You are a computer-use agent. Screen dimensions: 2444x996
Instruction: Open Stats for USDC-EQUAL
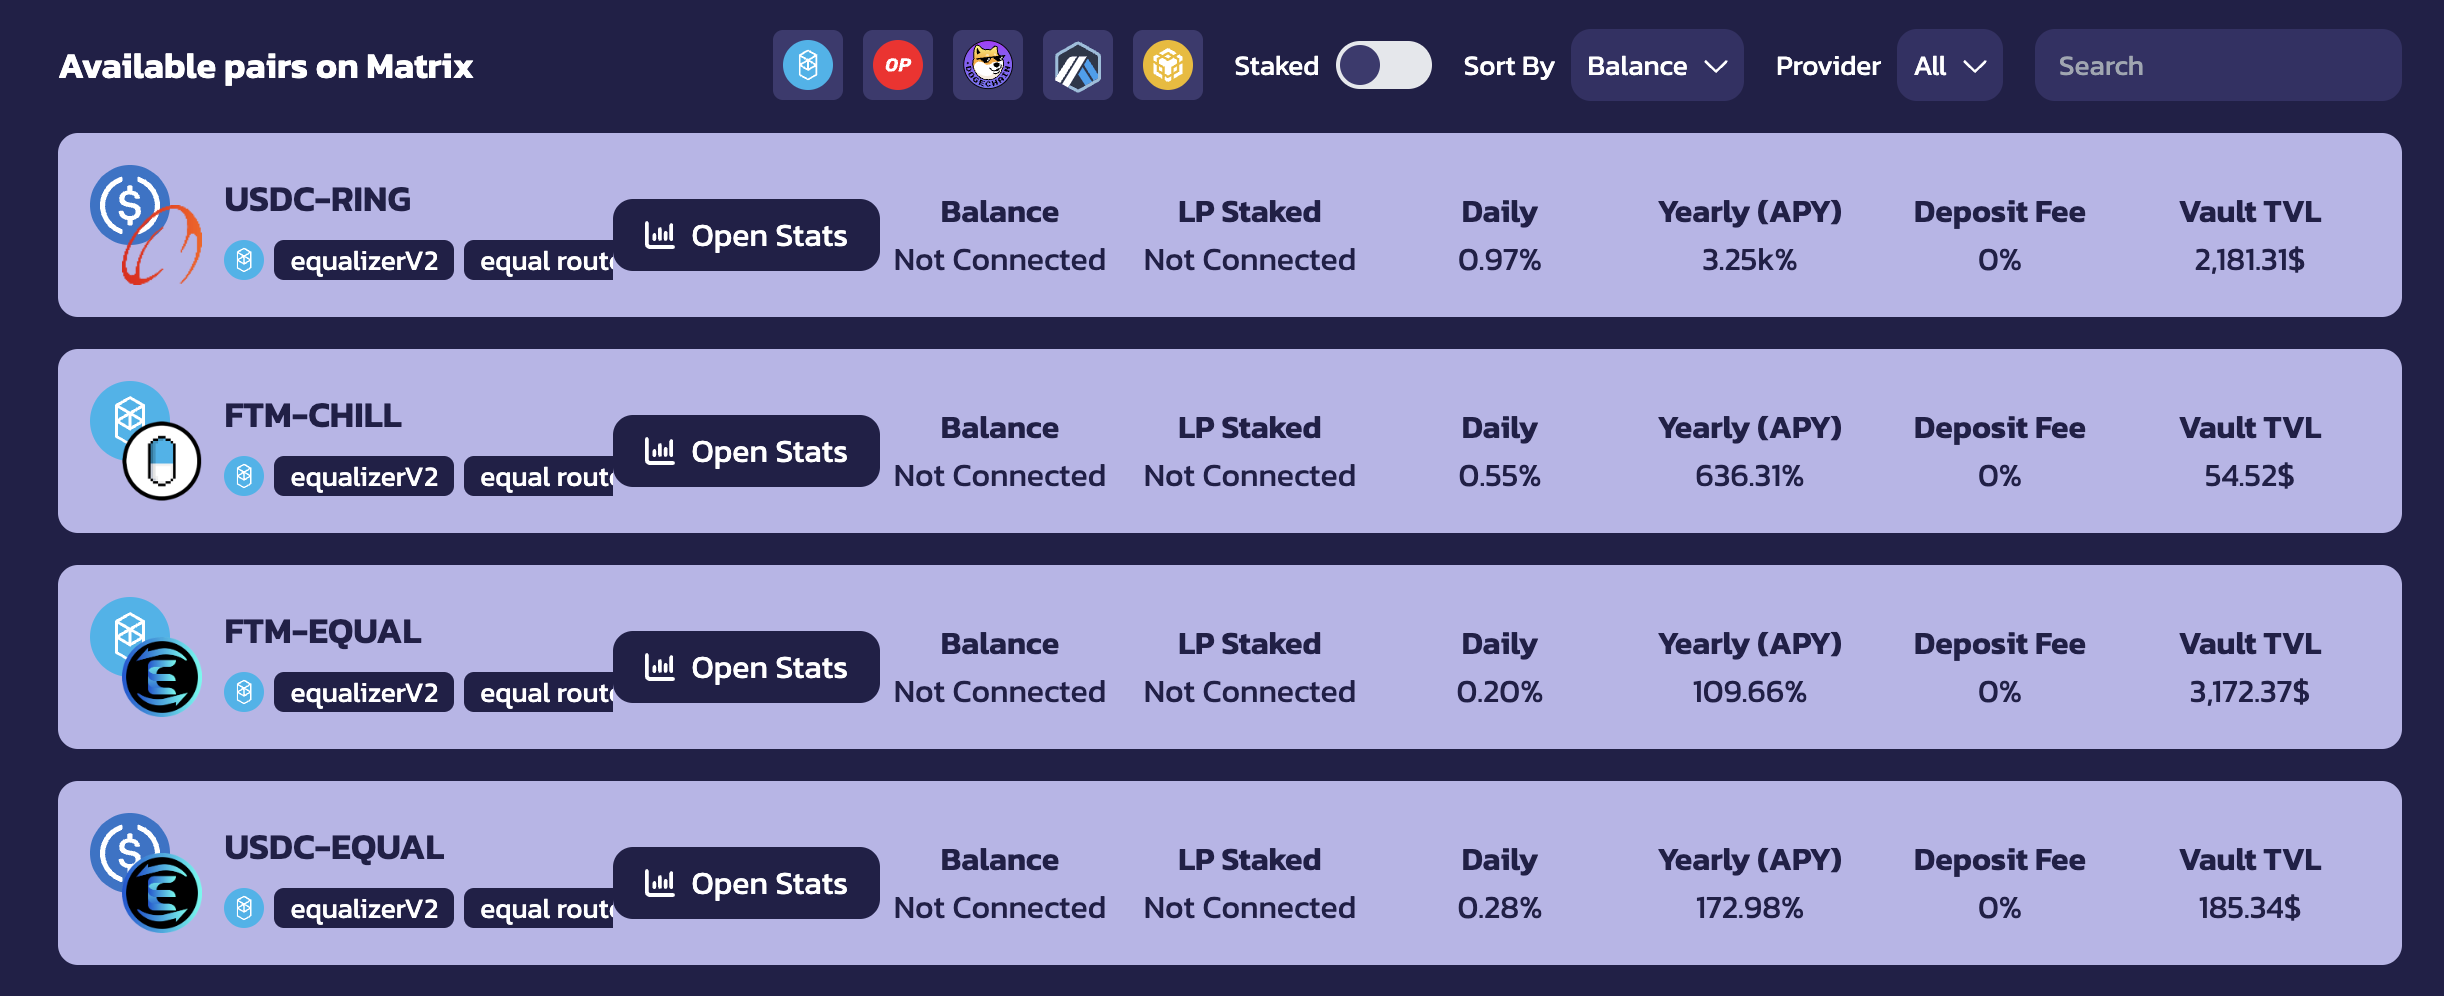(x=746, y=884)
